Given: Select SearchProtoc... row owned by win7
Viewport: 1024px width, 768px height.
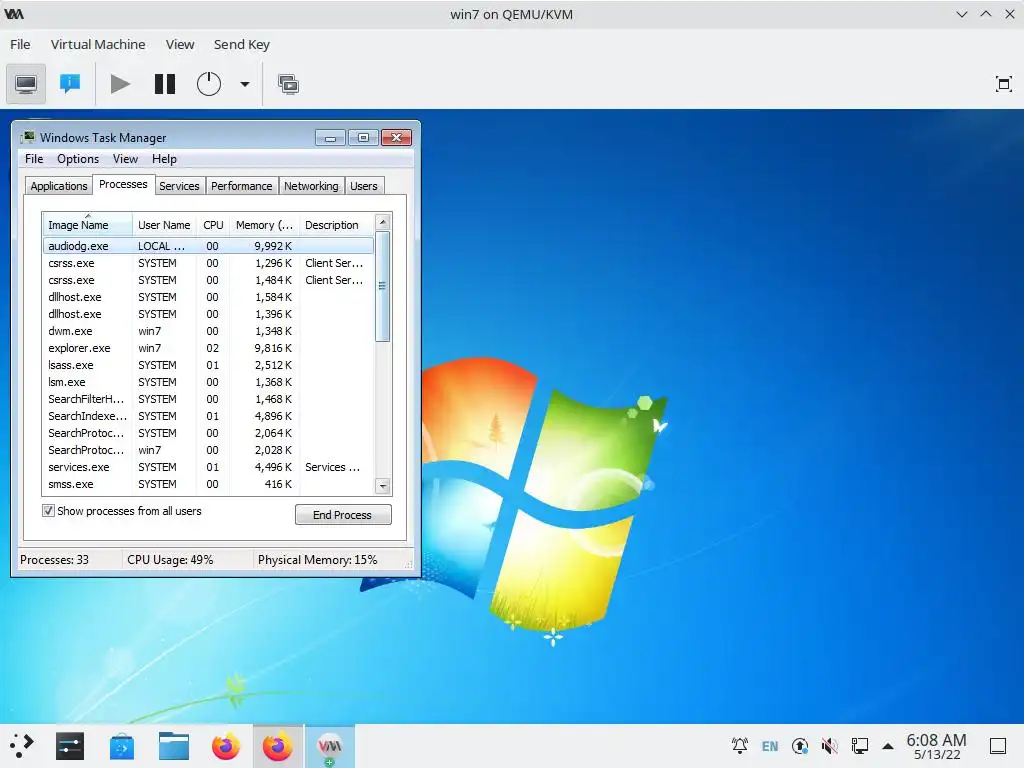Looking at the screenshot, I should [x=208, y=450].
